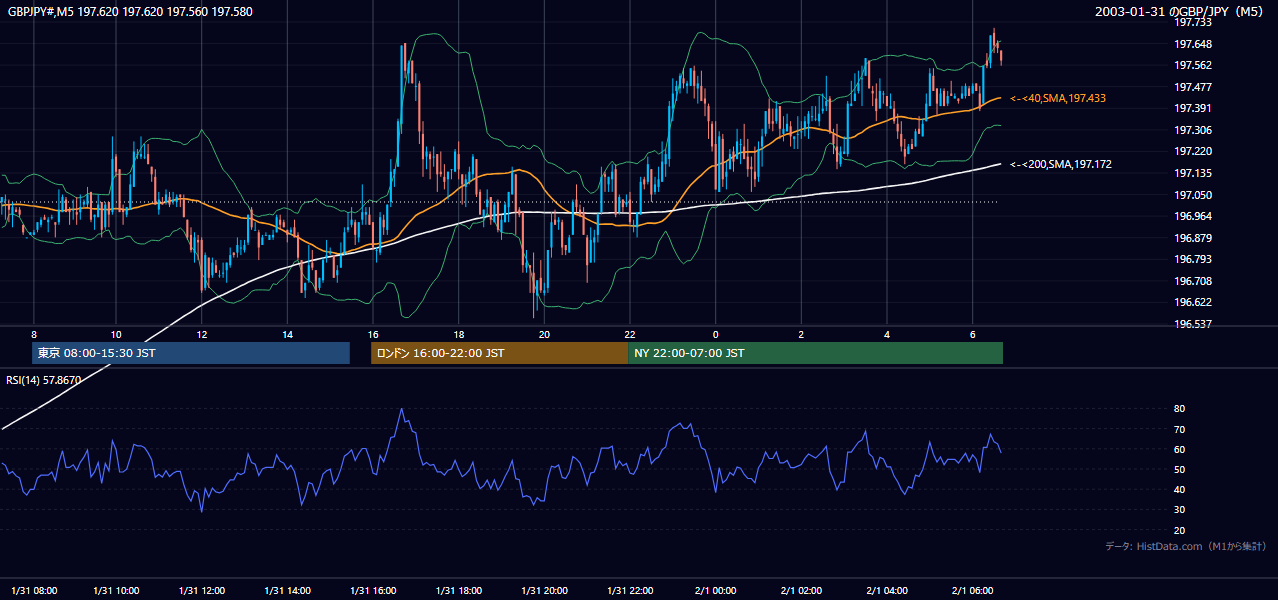Click price scale value 196.964
The image size is (1278, 600).
pos(1193,216)
